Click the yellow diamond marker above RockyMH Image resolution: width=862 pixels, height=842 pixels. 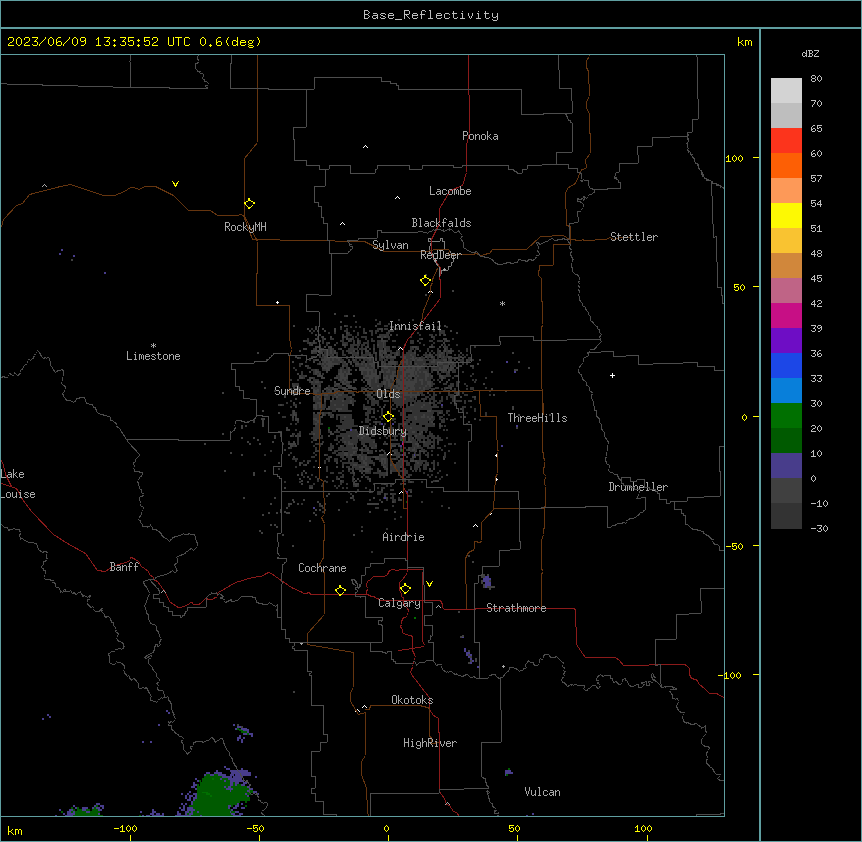coord(250,204)
